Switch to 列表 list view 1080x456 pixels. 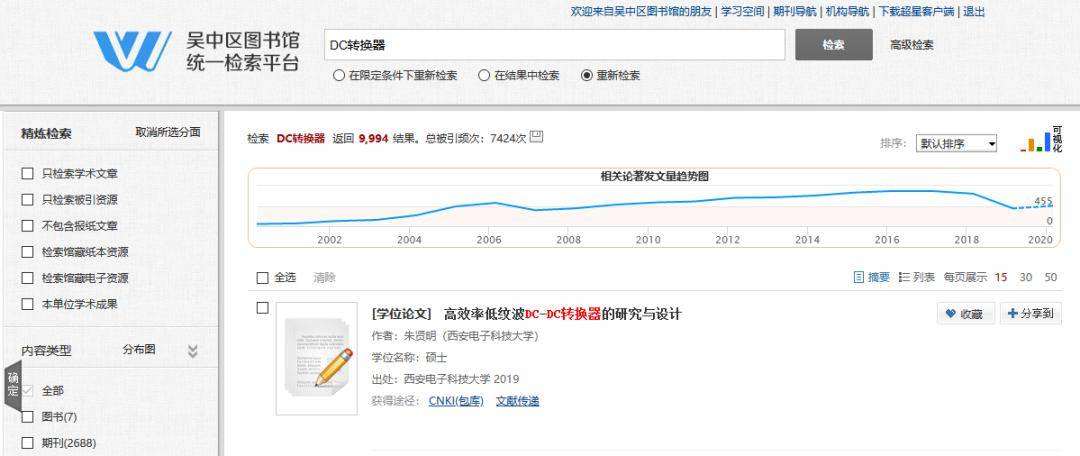point(917,277)
